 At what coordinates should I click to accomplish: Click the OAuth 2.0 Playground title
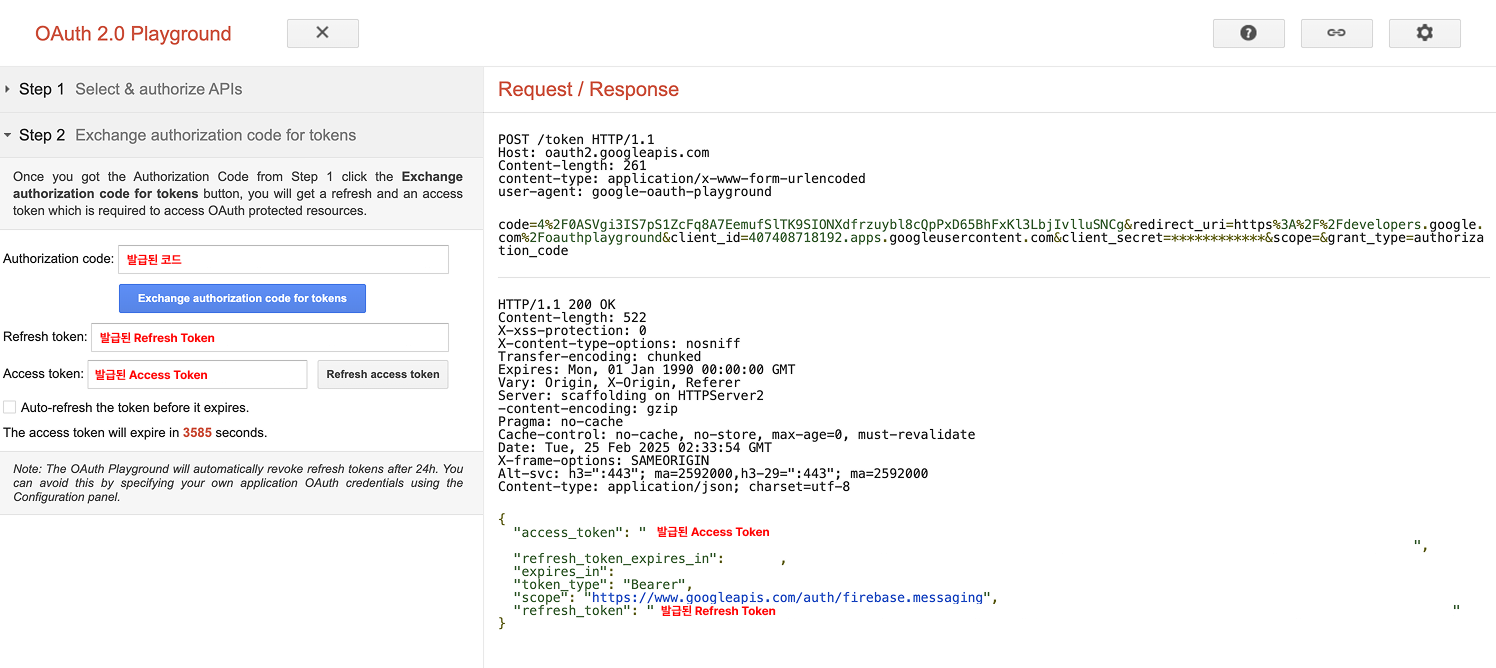pos(133,33)
